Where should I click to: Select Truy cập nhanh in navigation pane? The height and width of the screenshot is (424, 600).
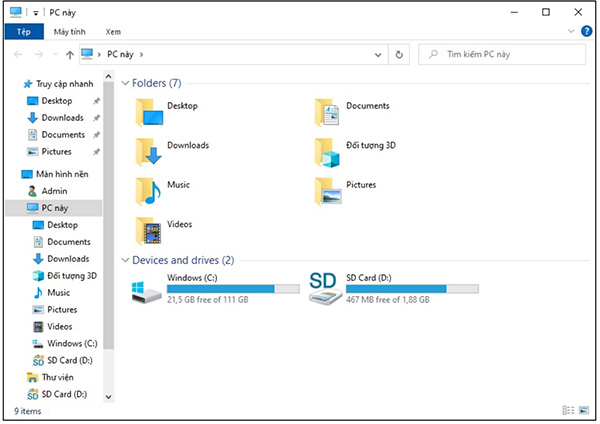(x=58, y=84)
